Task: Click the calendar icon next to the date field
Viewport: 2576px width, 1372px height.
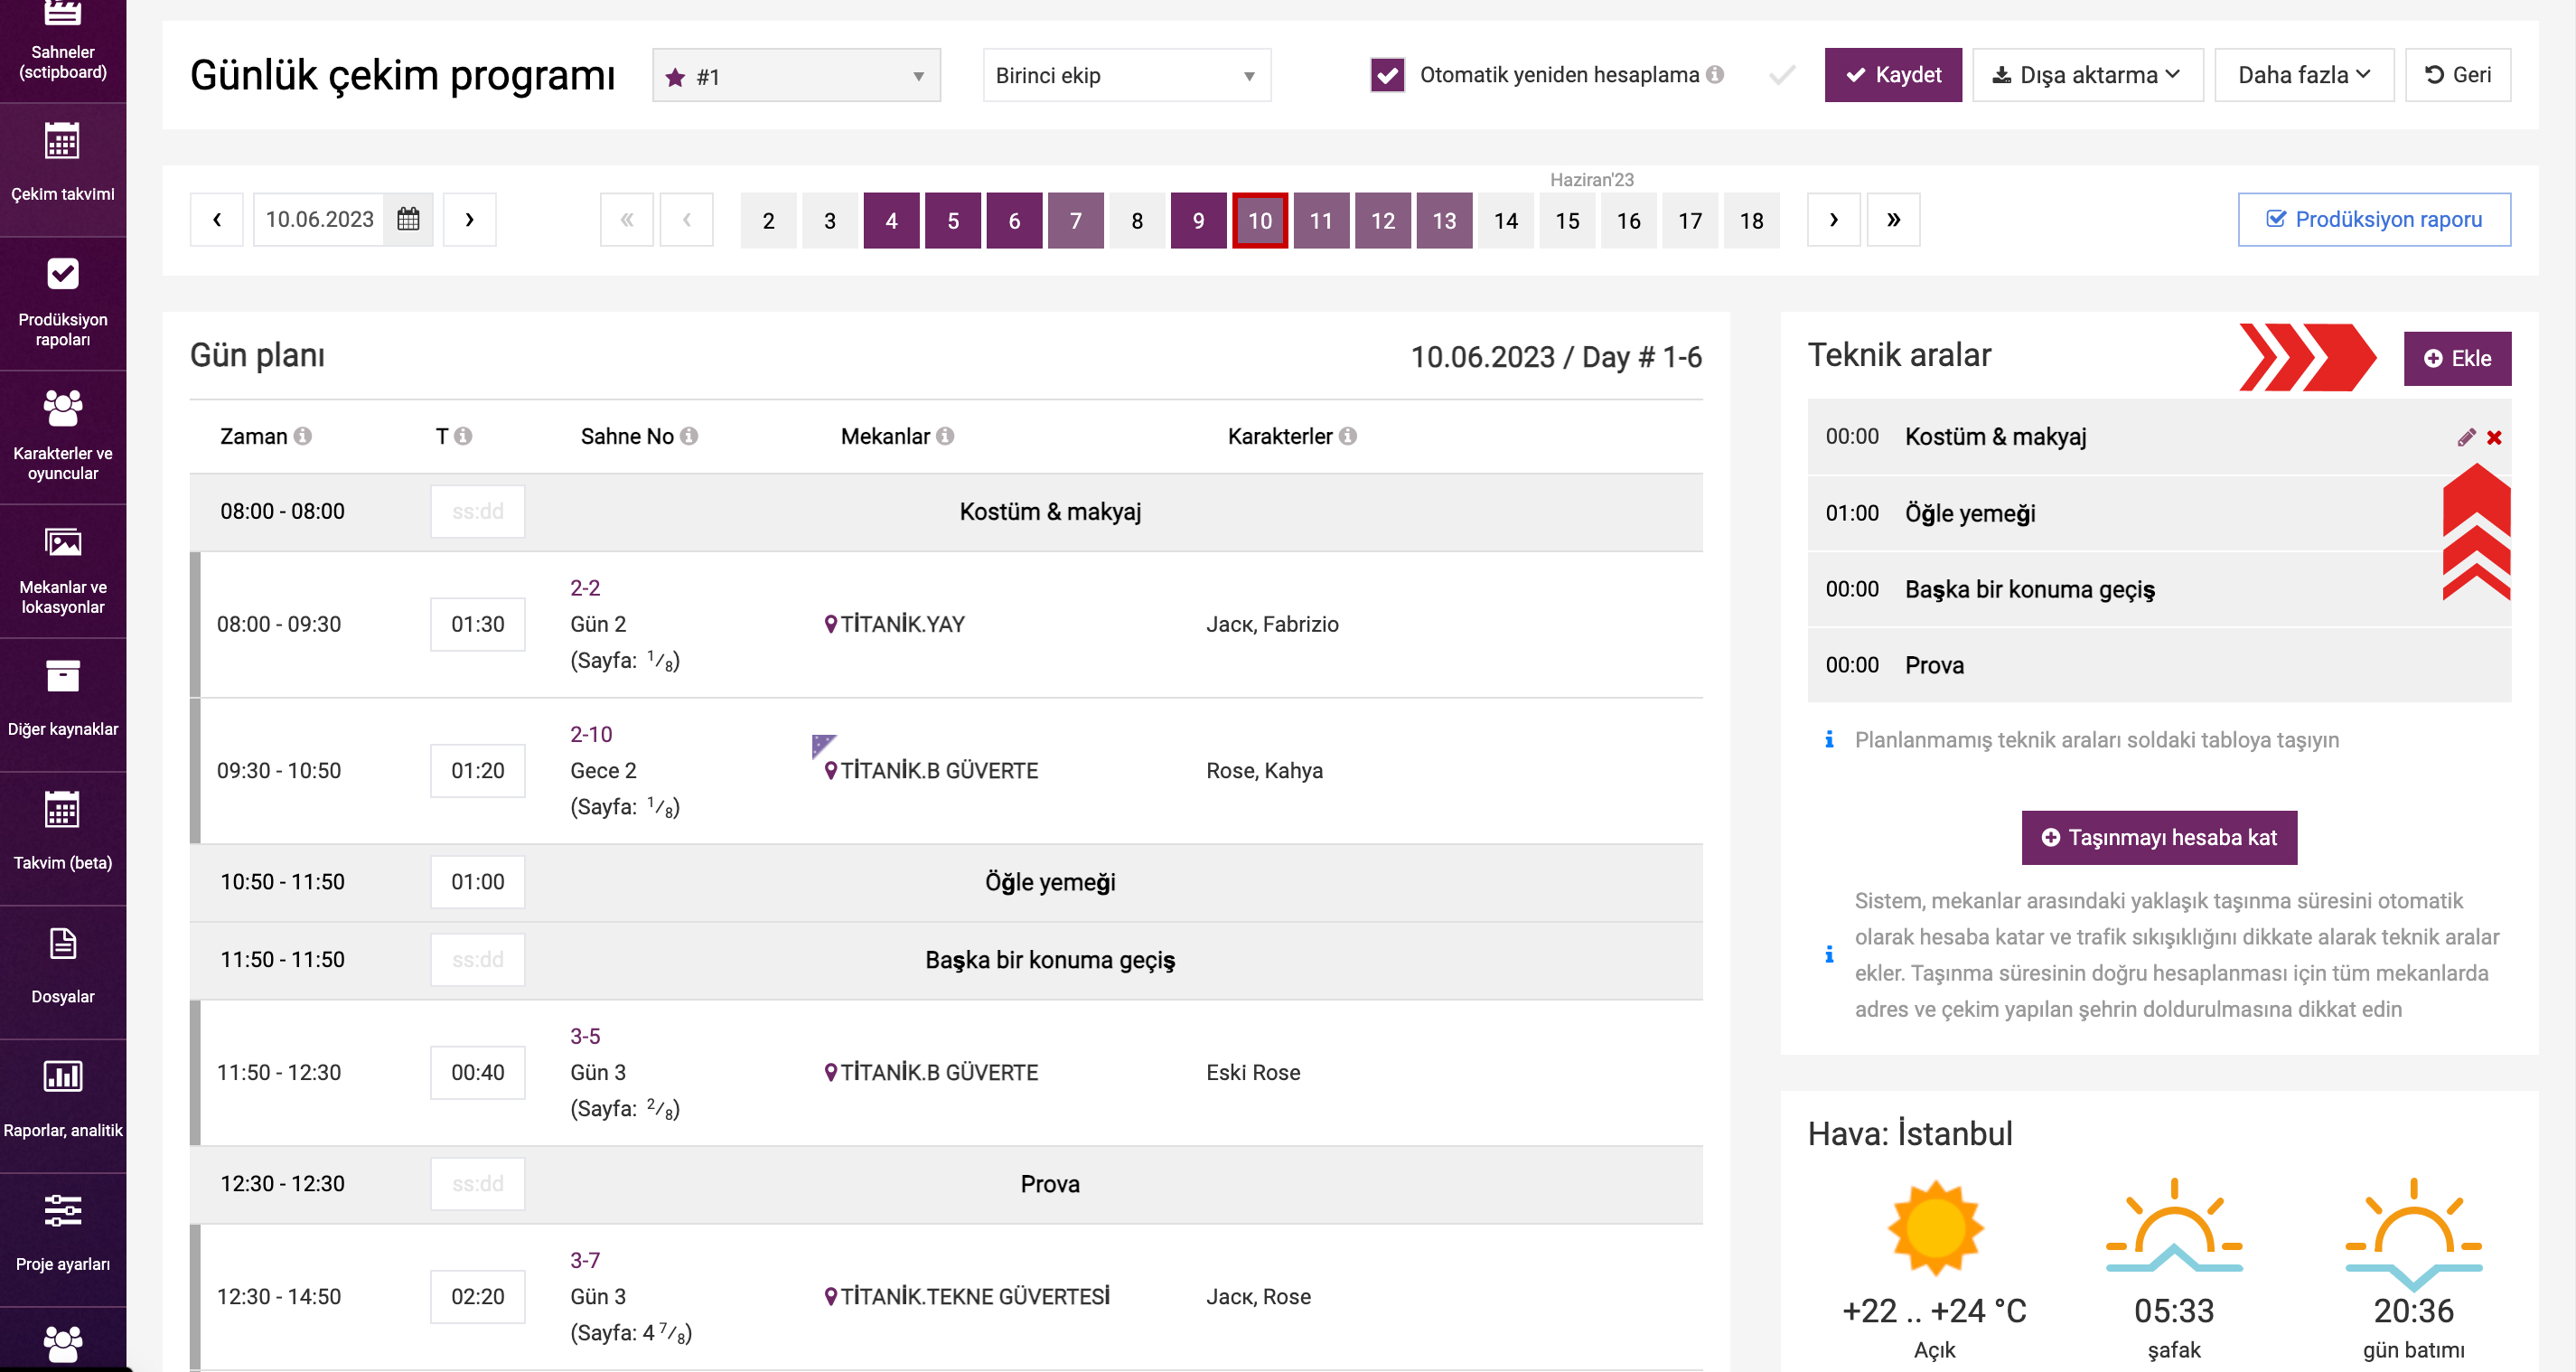Action: [408, 219]
